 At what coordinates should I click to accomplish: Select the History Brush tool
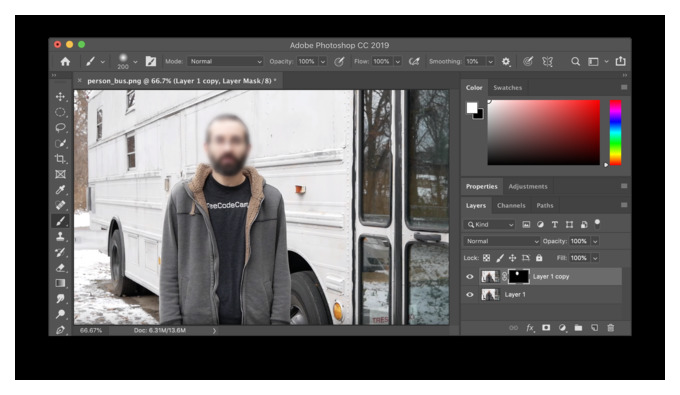[60, 252]
